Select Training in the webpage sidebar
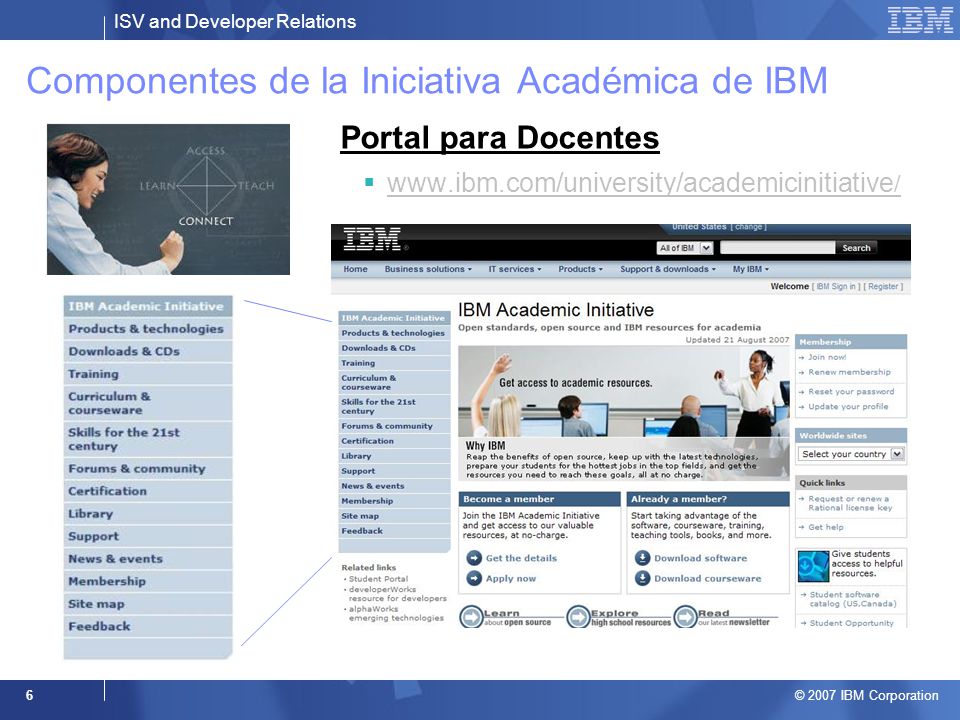 393,363
